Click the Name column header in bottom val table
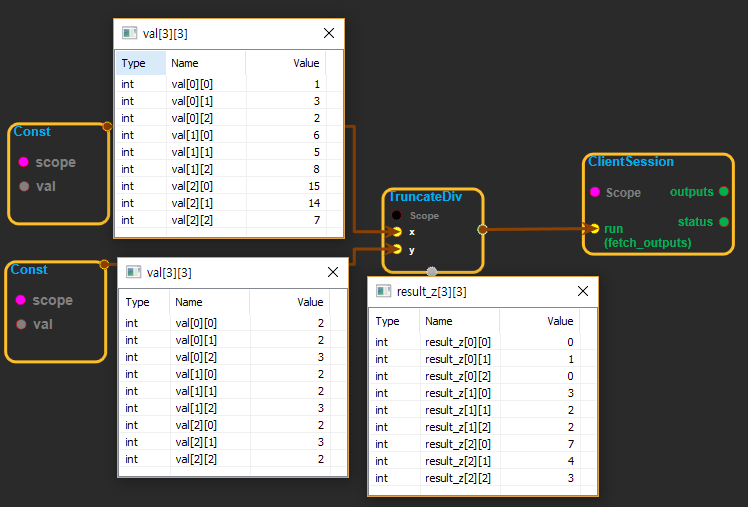748x507 pixels. coord(188,301)
